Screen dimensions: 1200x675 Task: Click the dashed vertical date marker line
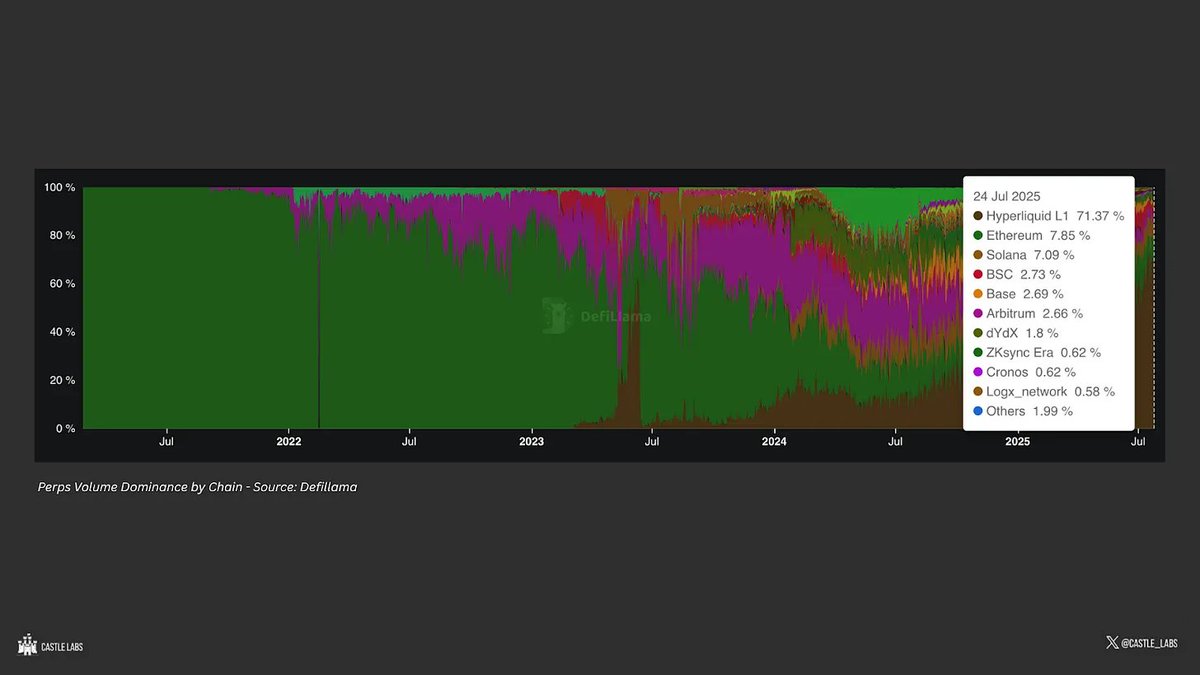click(x=1152, y=300)
